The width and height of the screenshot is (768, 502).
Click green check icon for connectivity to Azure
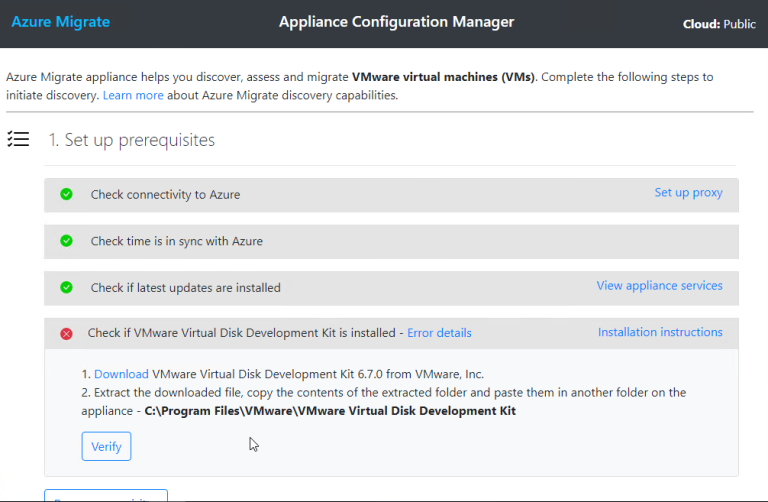[66, 194]
